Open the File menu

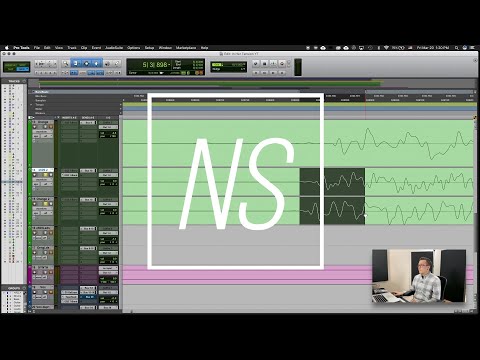[37, 48]
